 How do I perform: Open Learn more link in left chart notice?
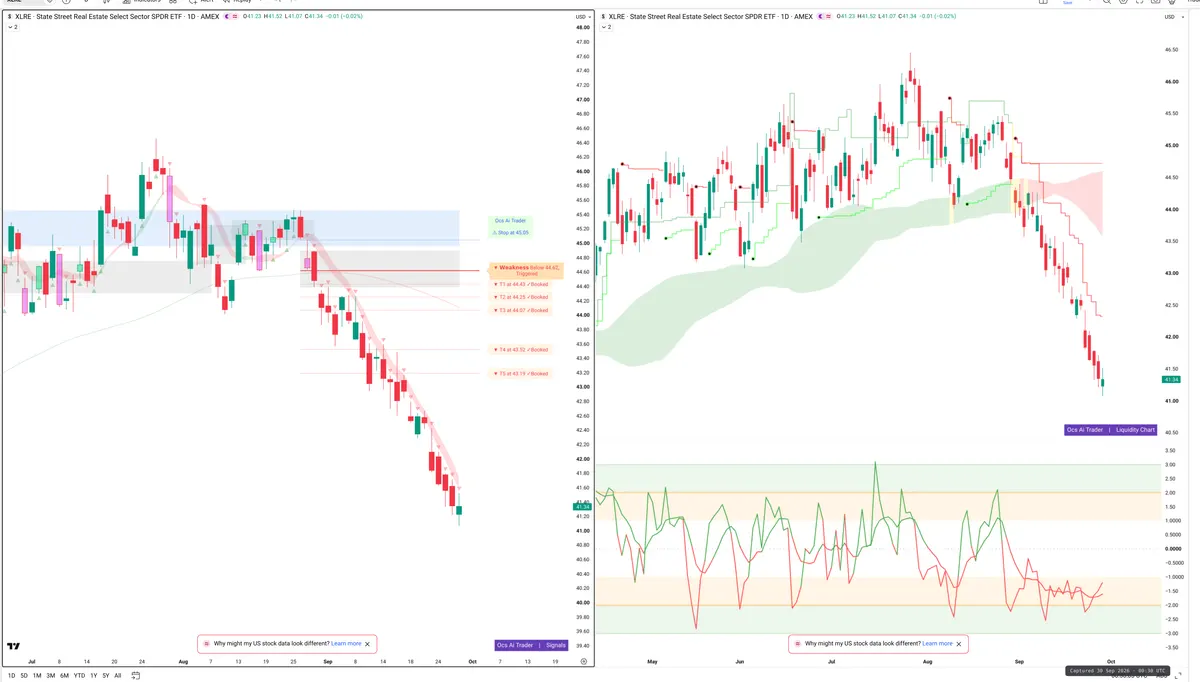click(346, 644)
